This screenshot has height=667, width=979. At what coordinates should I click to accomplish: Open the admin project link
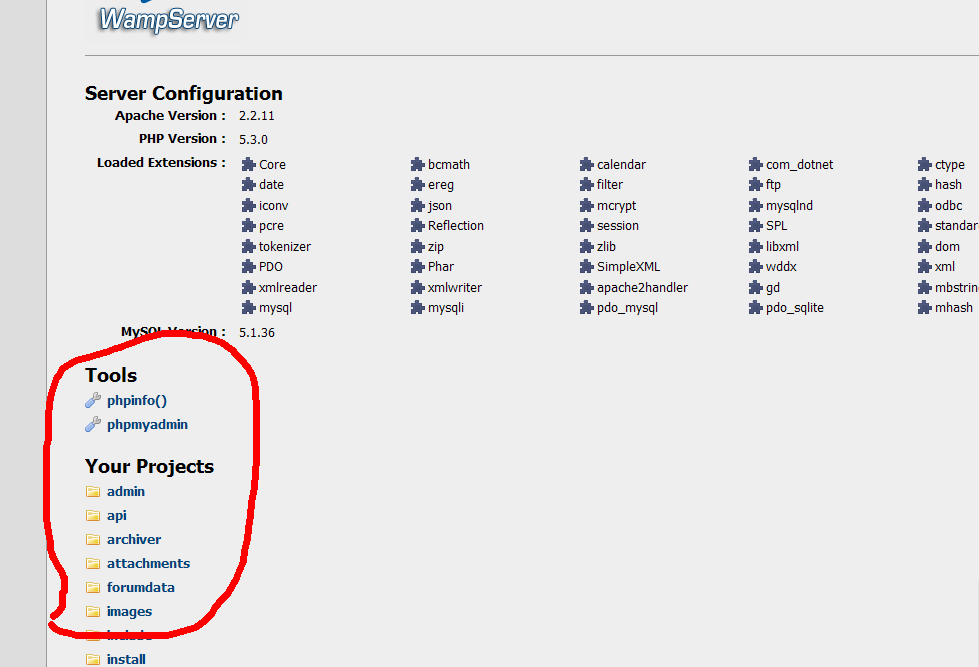point(125,492)
